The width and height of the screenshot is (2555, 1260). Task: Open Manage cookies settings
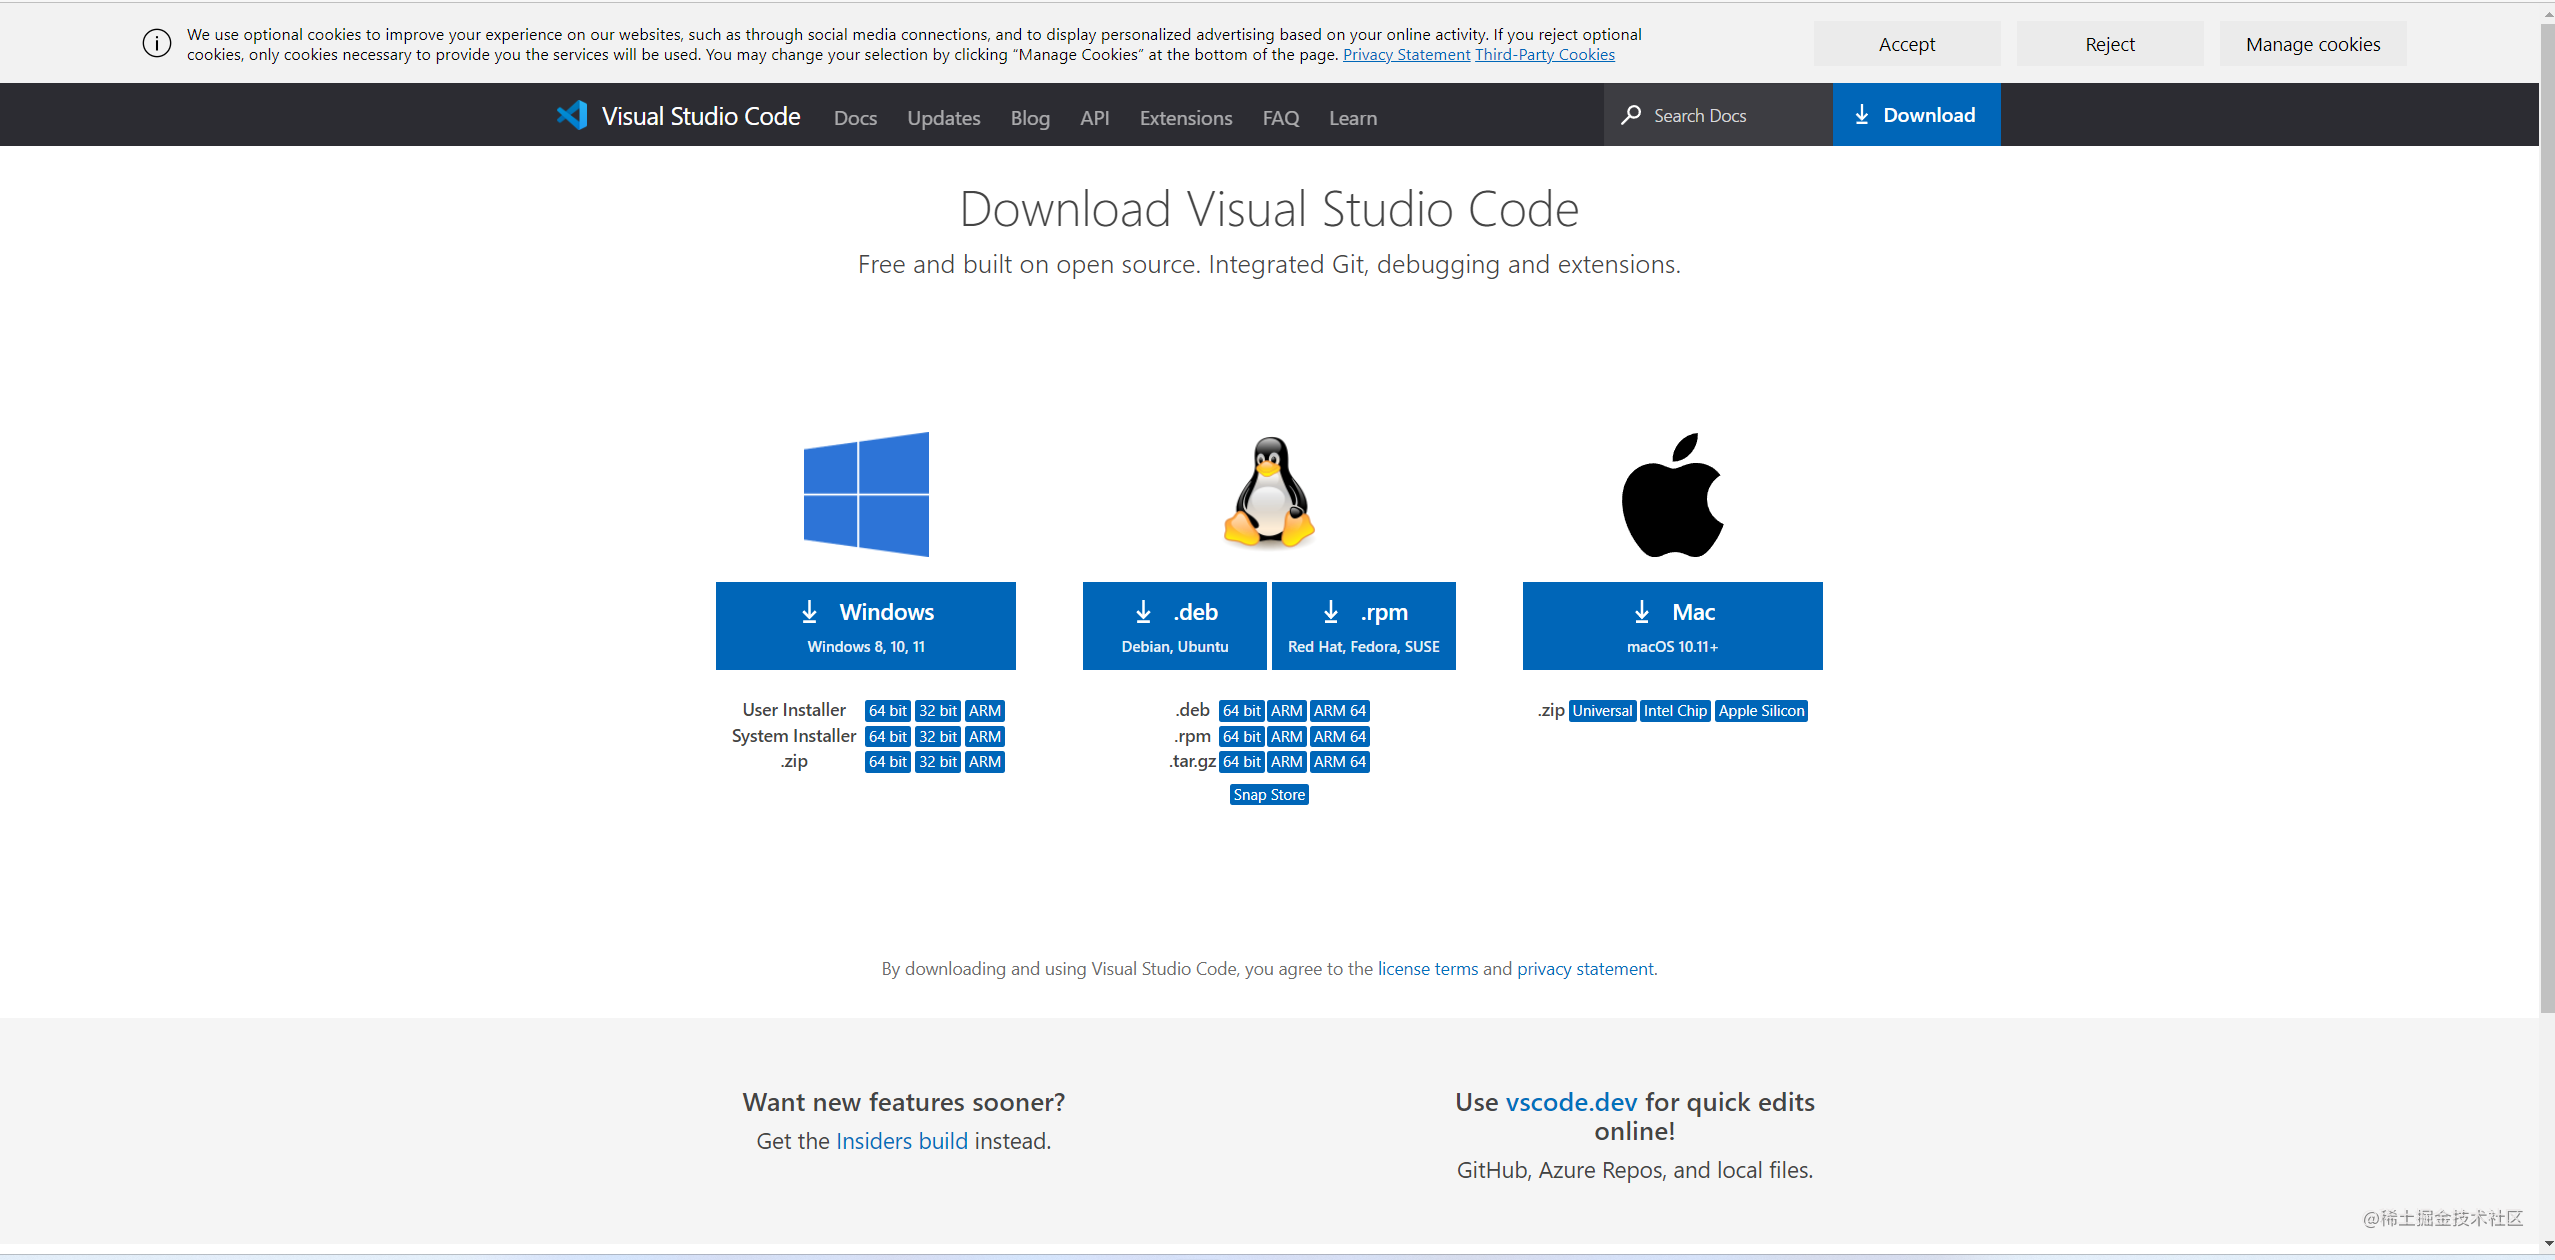coord(2313,44)
